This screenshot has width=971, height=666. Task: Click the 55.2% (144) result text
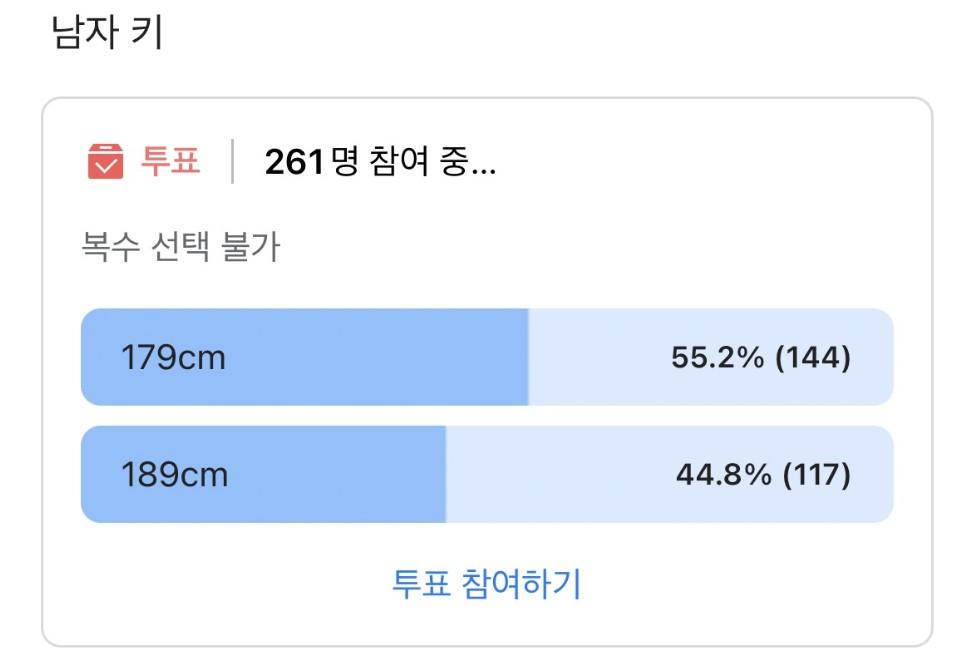pyautogui.click(x=761, y=357)
